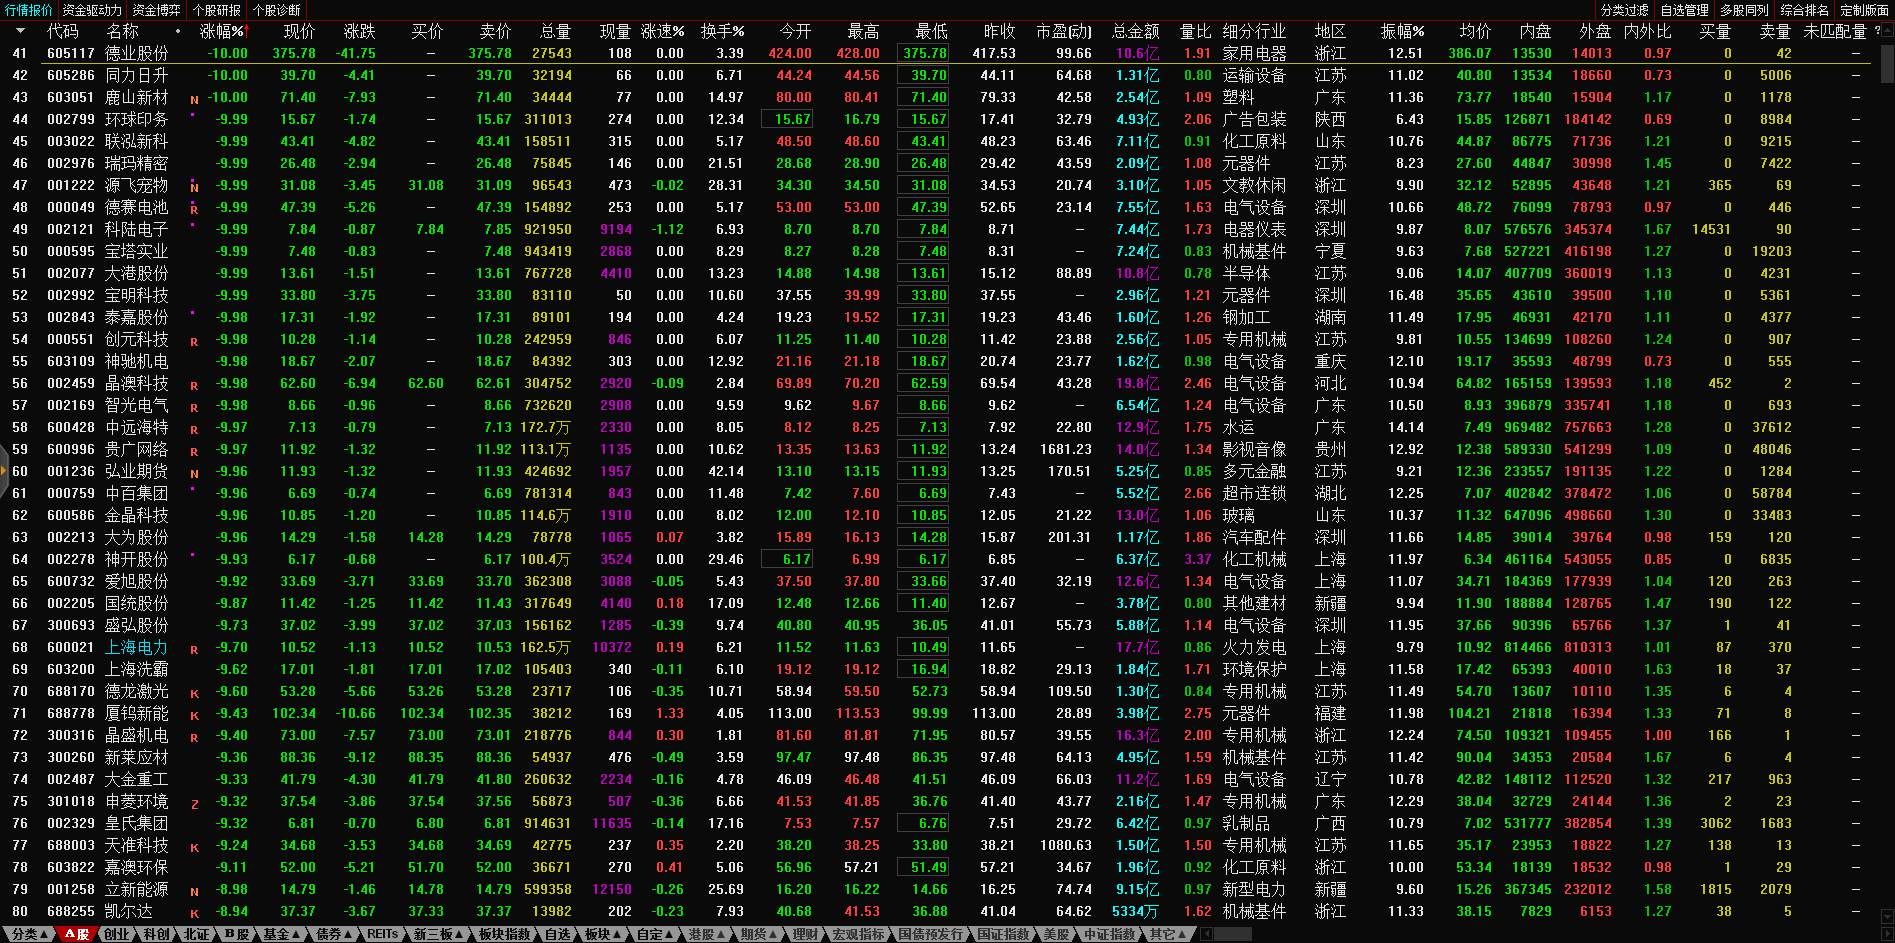Click the 定制版面 layout button
This screenshot has width=1895, height=943.
click(x=1864, y=10)
